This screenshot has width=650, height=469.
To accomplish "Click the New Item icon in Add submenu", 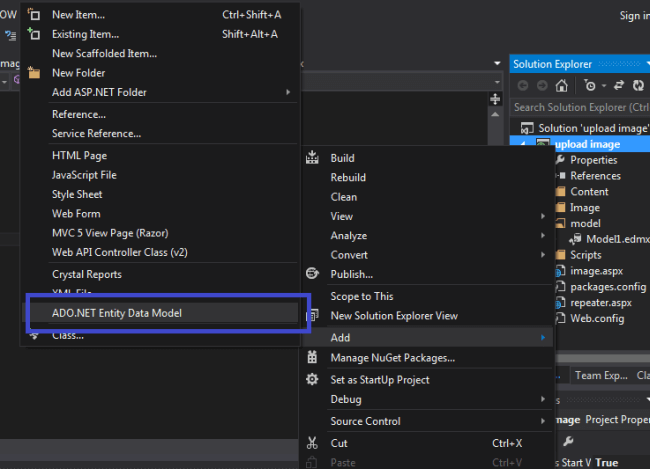I will [x=34, y=15].
